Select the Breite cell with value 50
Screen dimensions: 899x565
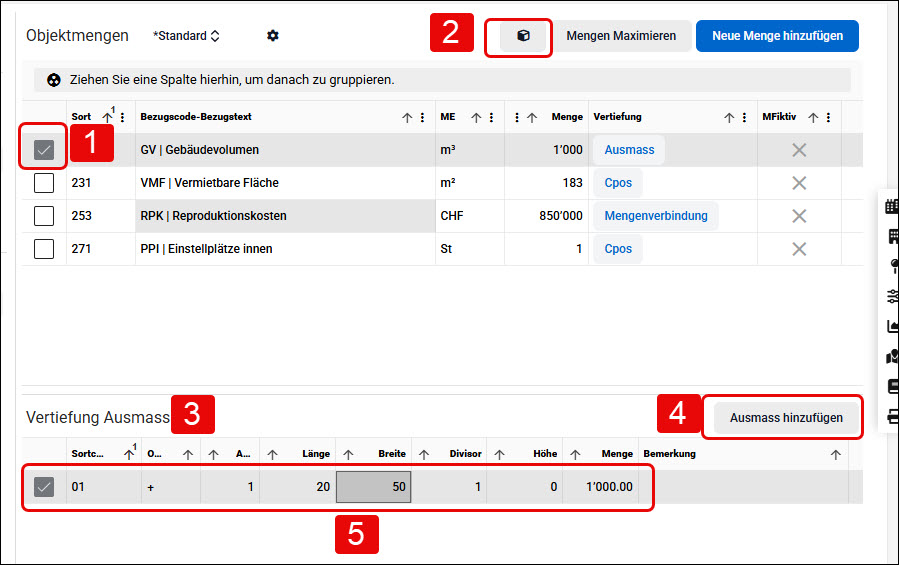373,487
